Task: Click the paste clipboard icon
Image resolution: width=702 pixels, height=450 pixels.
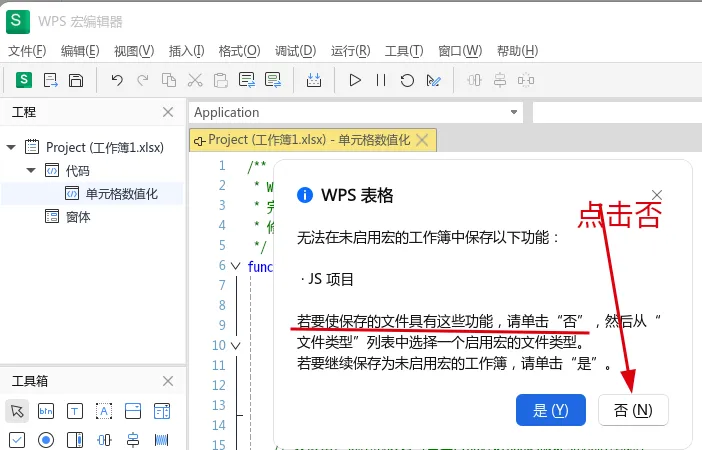Action: point(221,80)
